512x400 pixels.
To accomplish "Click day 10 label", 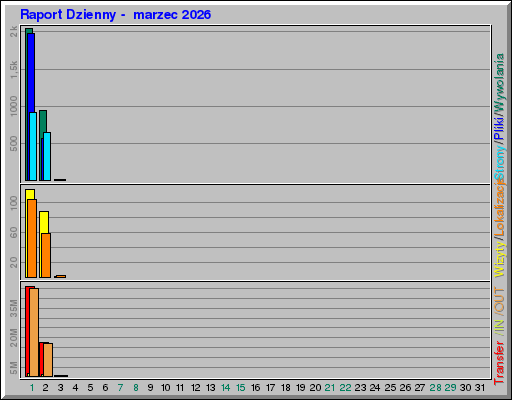I will 166,388.
